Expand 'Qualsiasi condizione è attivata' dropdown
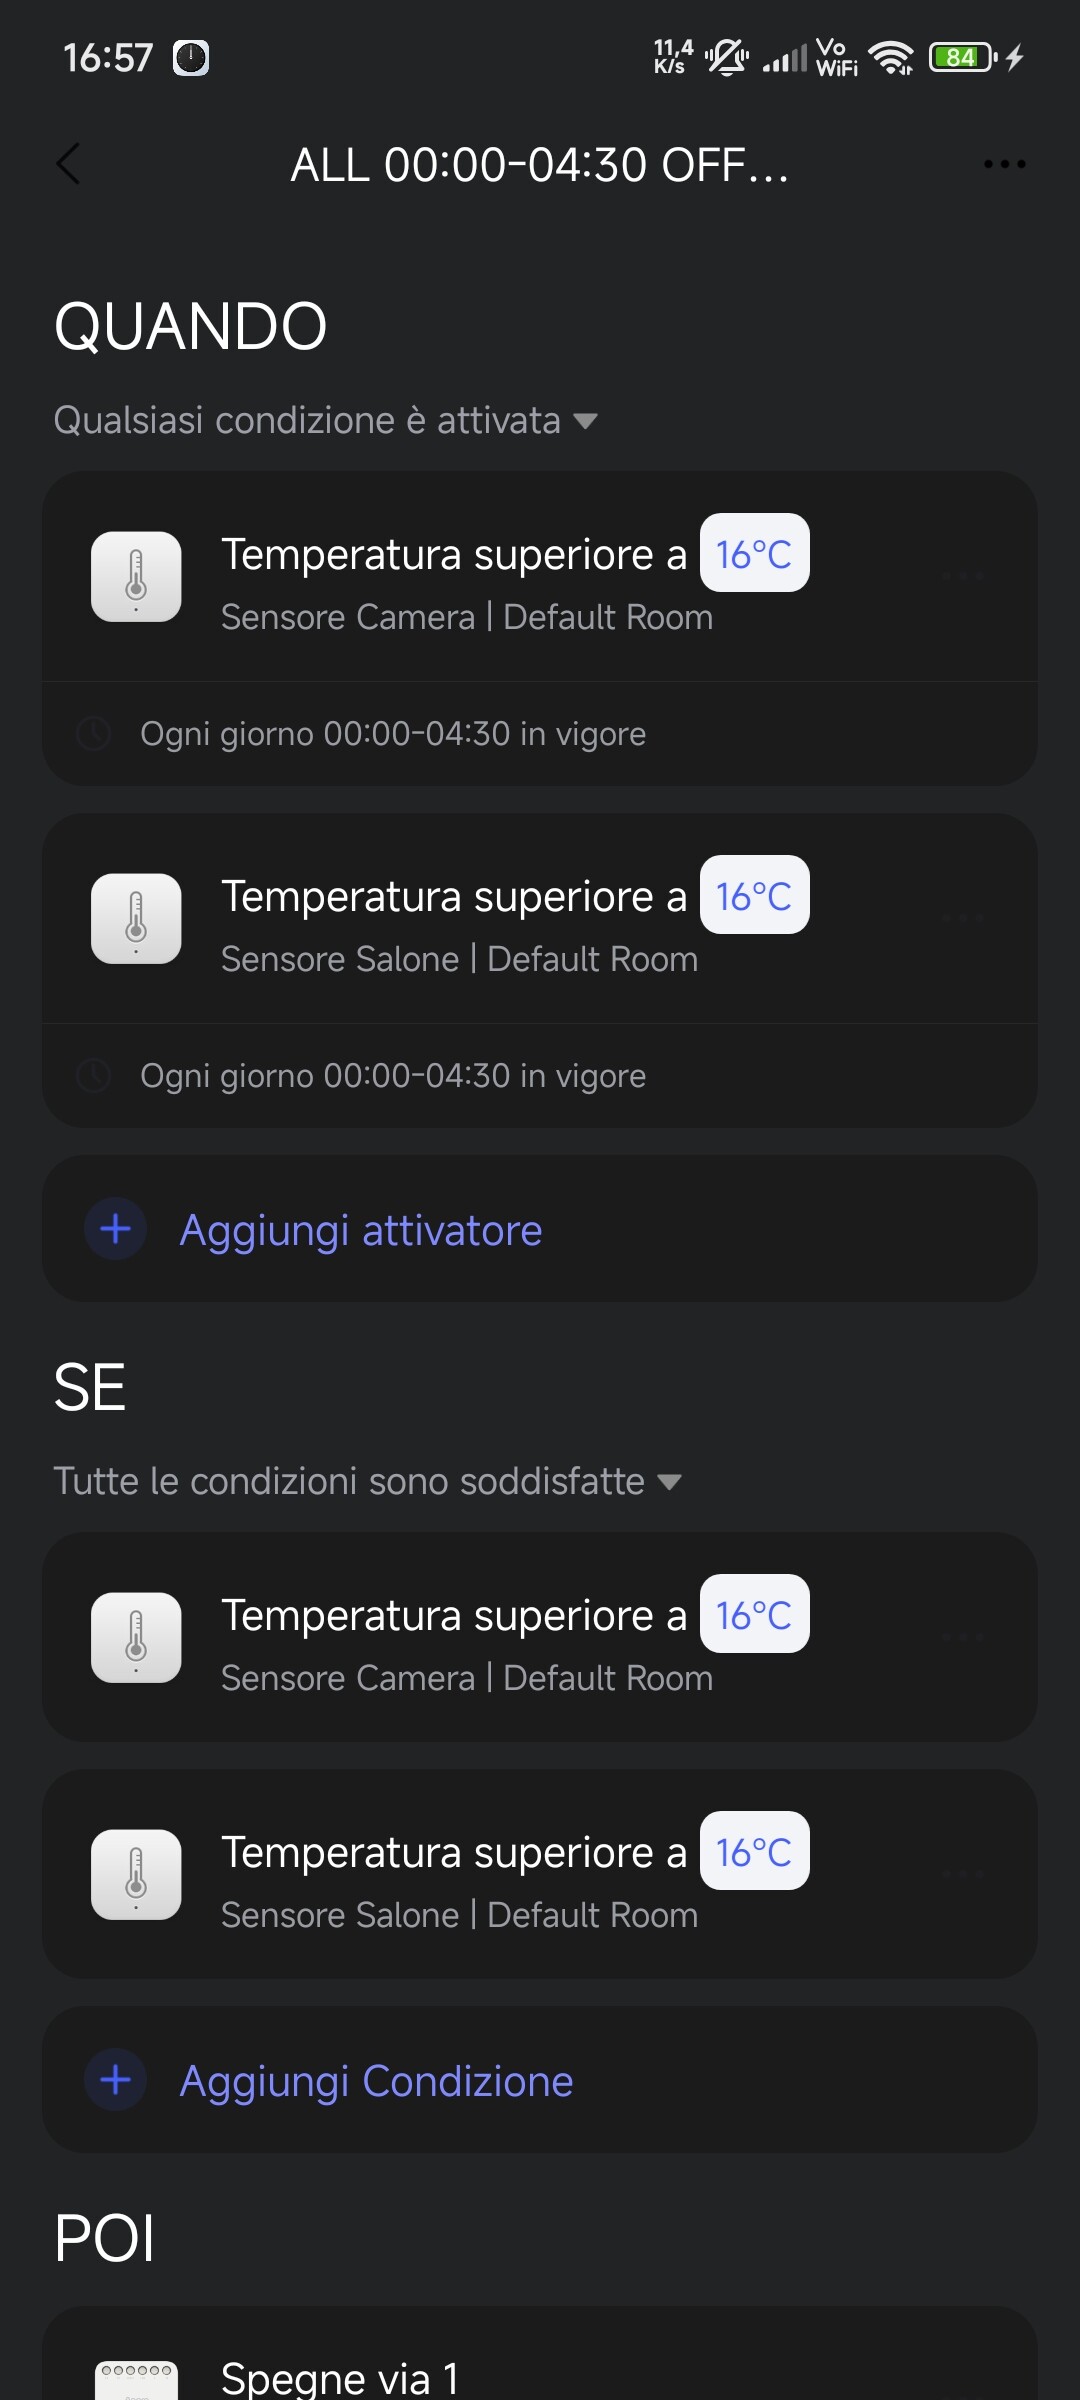1080x2400 pixels. click(x=325, y=421)
